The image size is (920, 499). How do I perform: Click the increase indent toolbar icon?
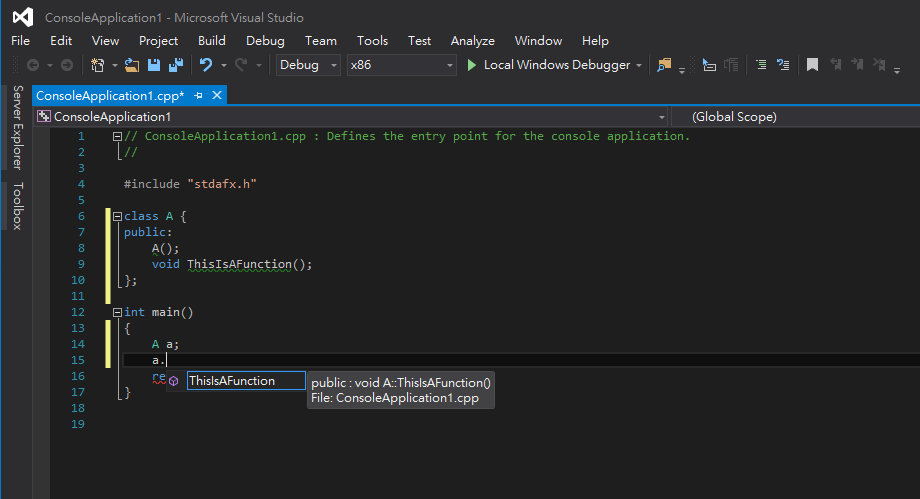point(731,65)
